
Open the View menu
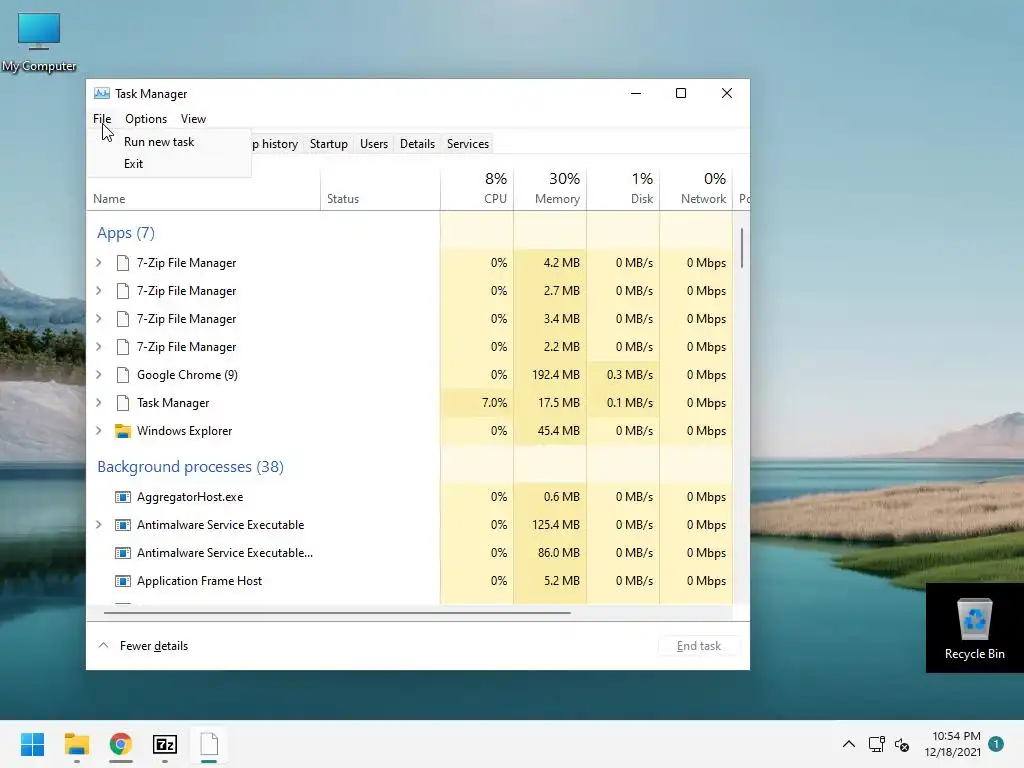click(x=193, y=119)
